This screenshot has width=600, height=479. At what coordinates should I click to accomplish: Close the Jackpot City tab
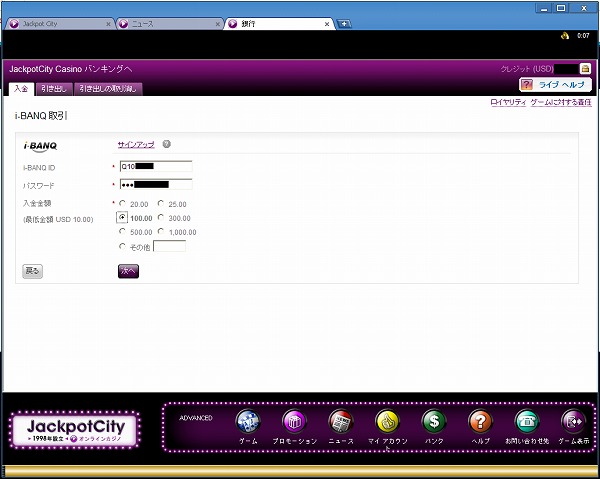tap(108, 24)
